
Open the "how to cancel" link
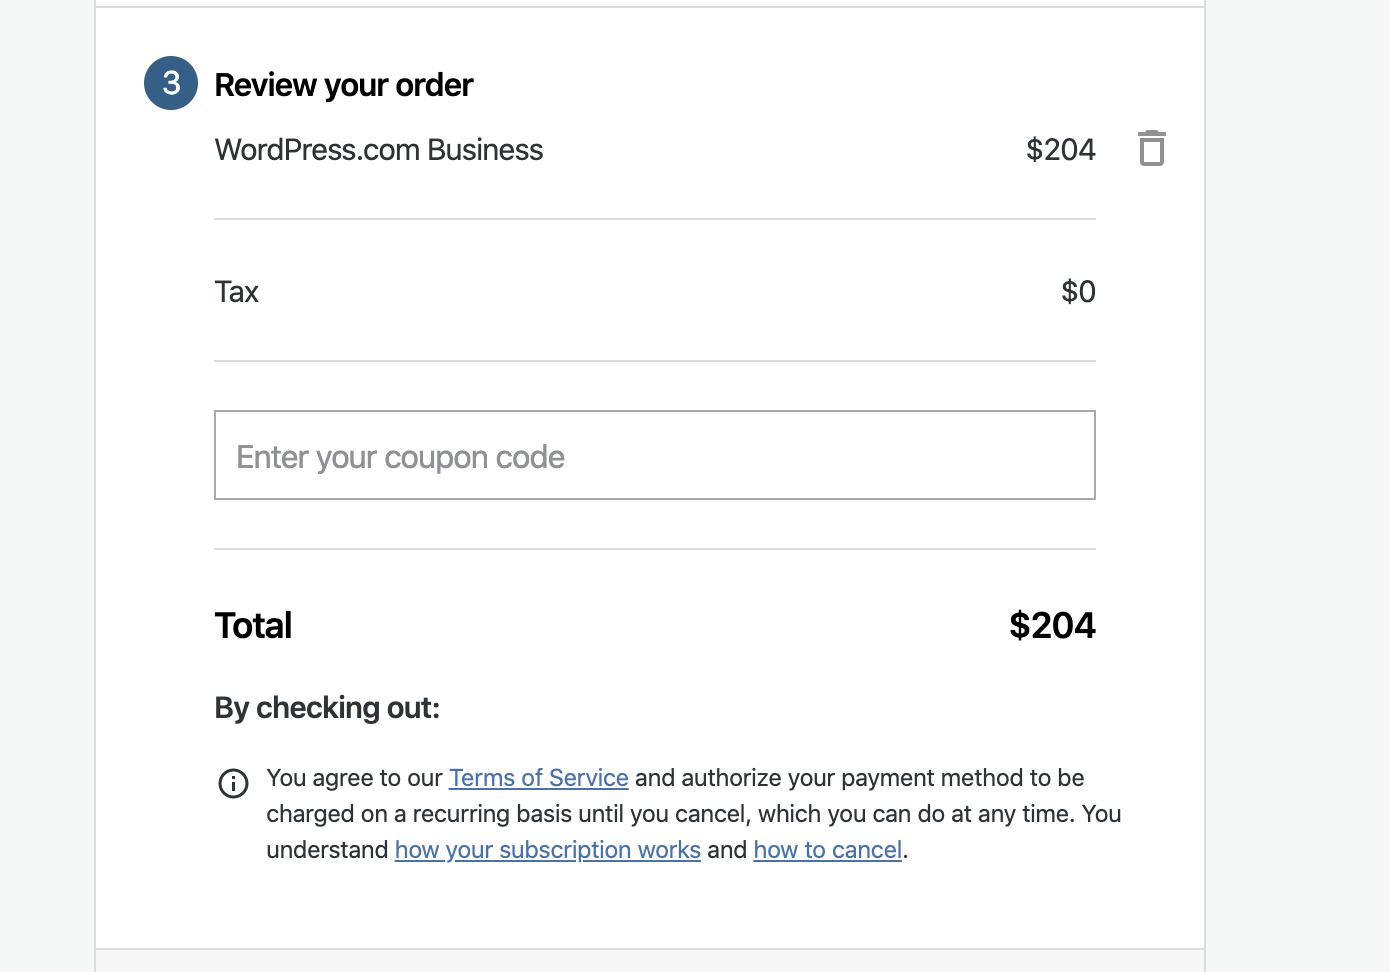(827, 850)
